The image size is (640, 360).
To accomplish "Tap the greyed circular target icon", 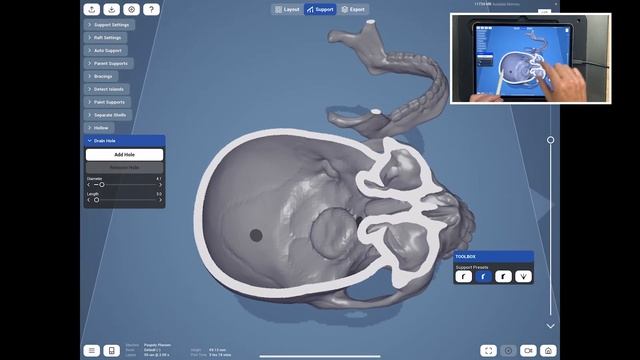I will (508, 351).
